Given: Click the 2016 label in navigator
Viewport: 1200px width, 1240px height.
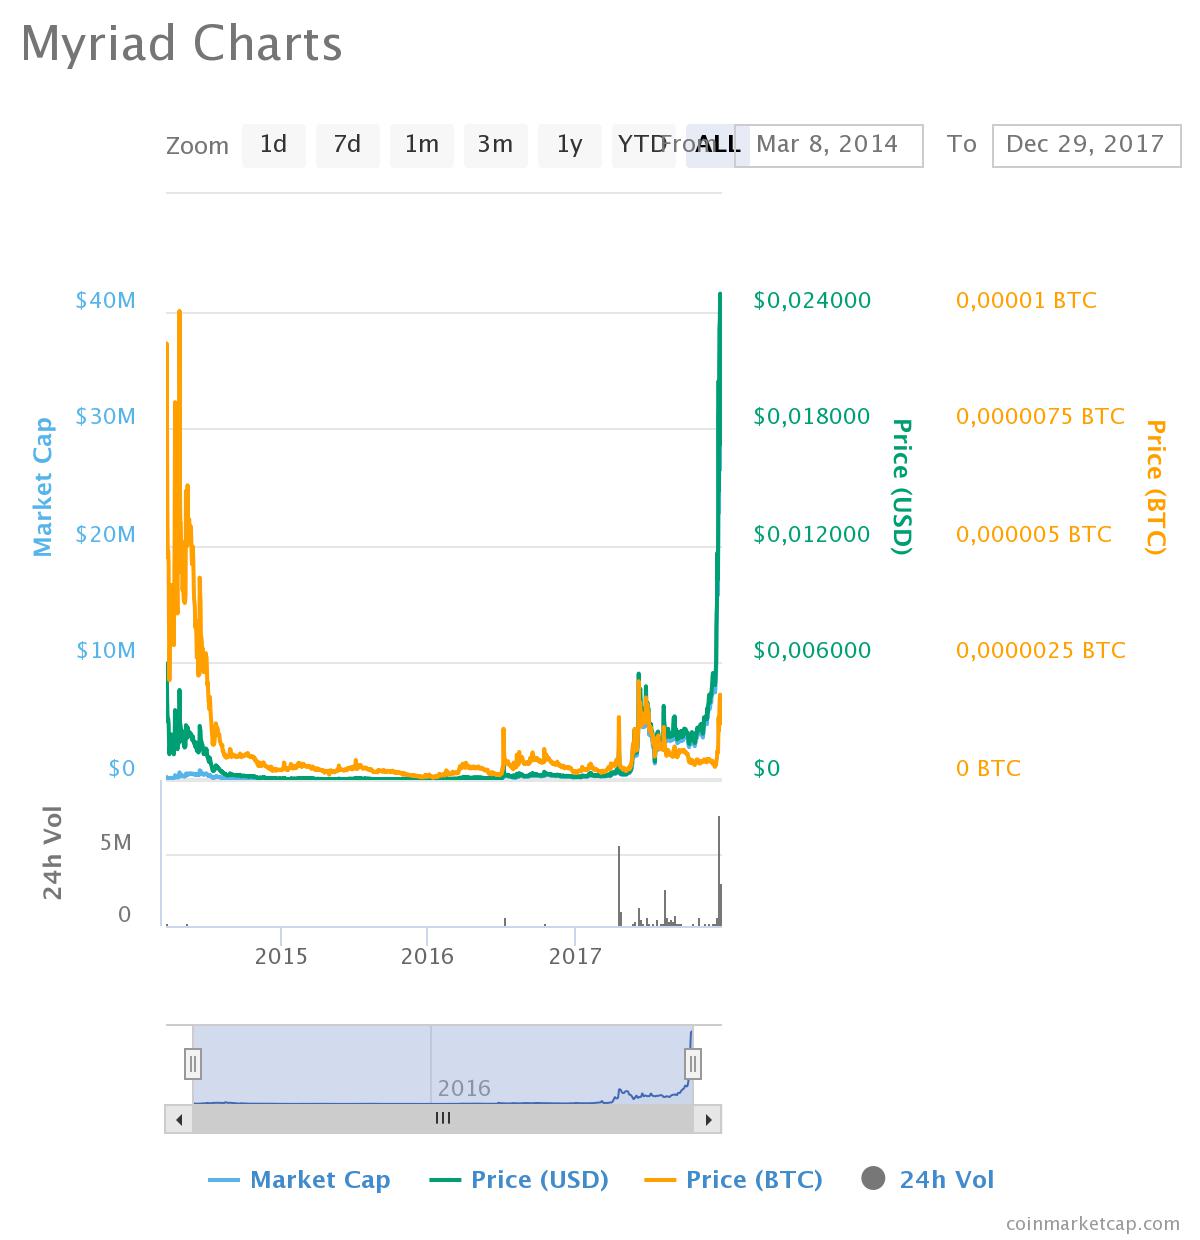Looking at the screenshot, I should pos(464,1088).
